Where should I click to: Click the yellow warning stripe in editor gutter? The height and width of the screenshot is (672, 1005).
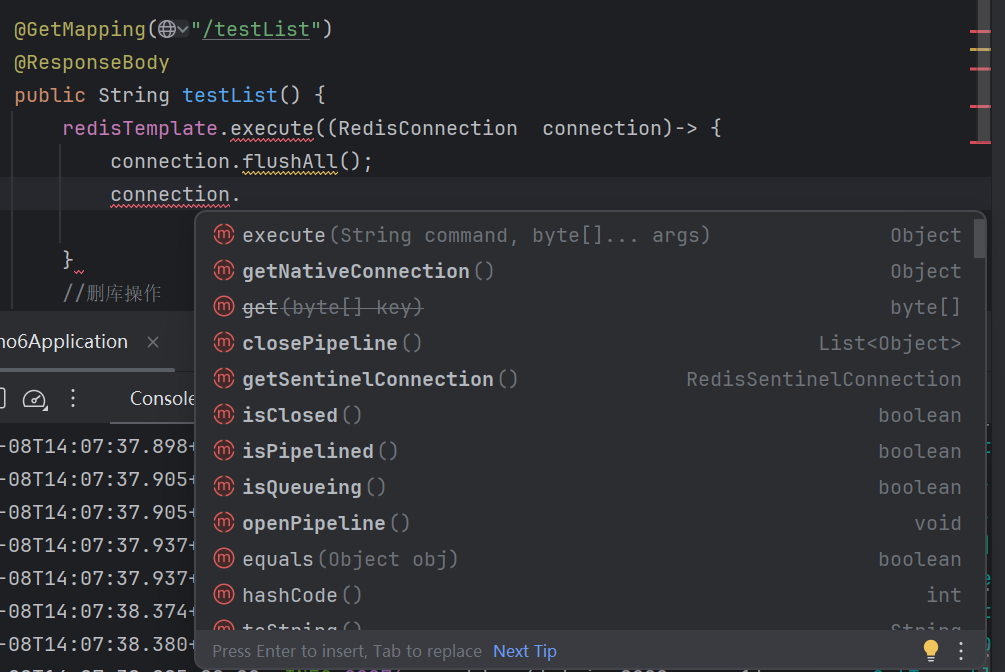coord(980,49)
